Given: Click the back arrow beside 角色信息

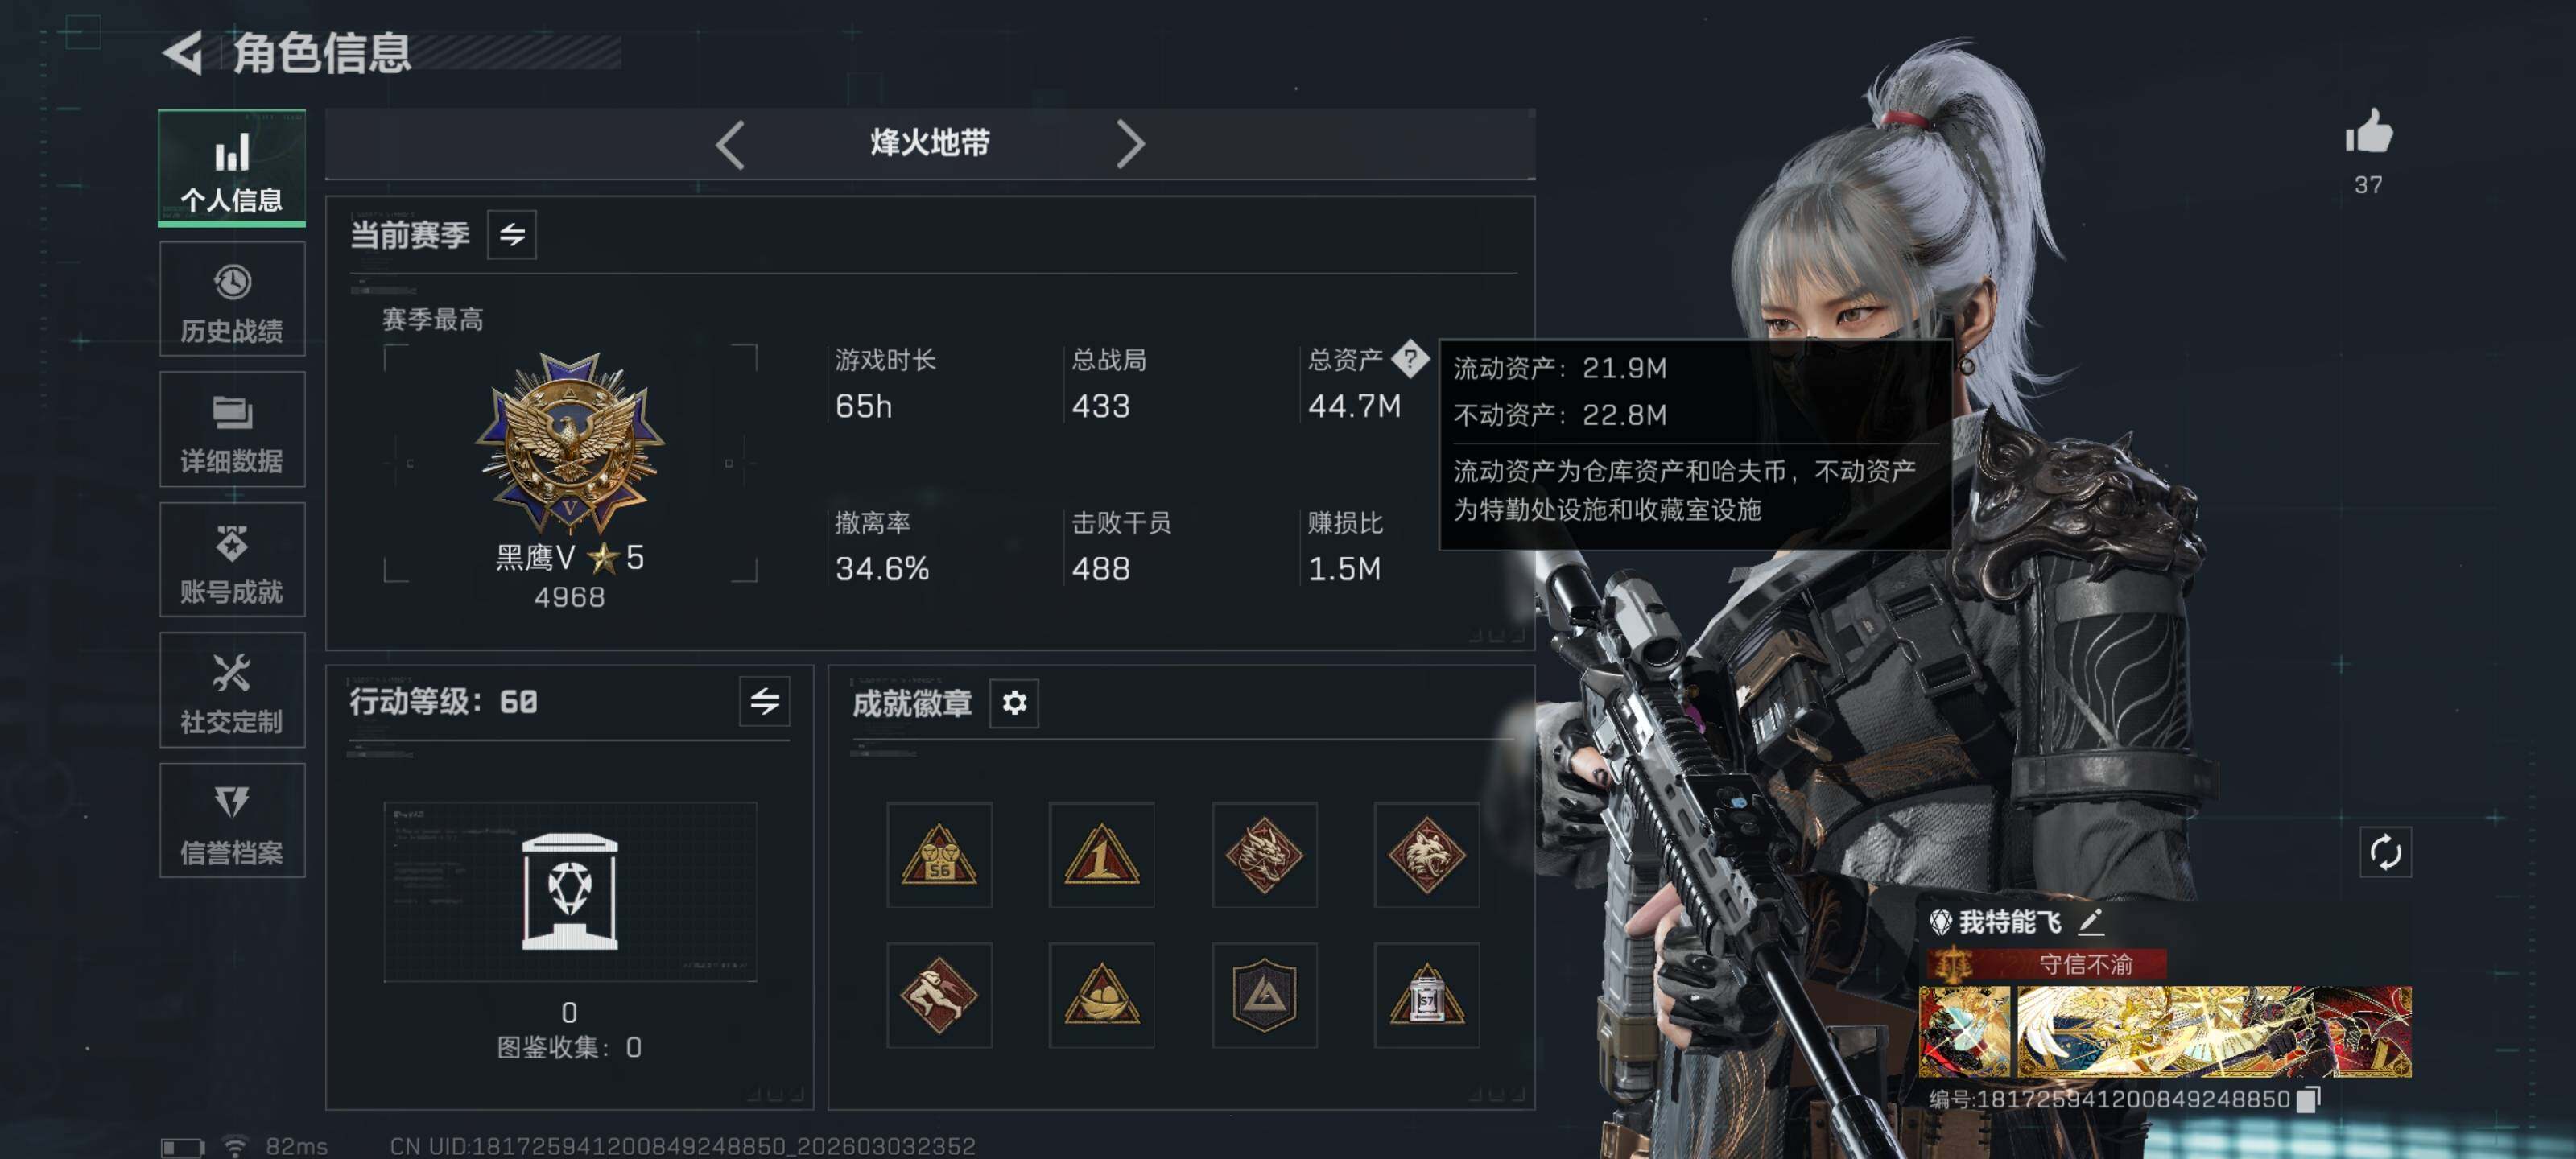Looking at the screenshot, I should pyautogui.click(x=183, y=52).
